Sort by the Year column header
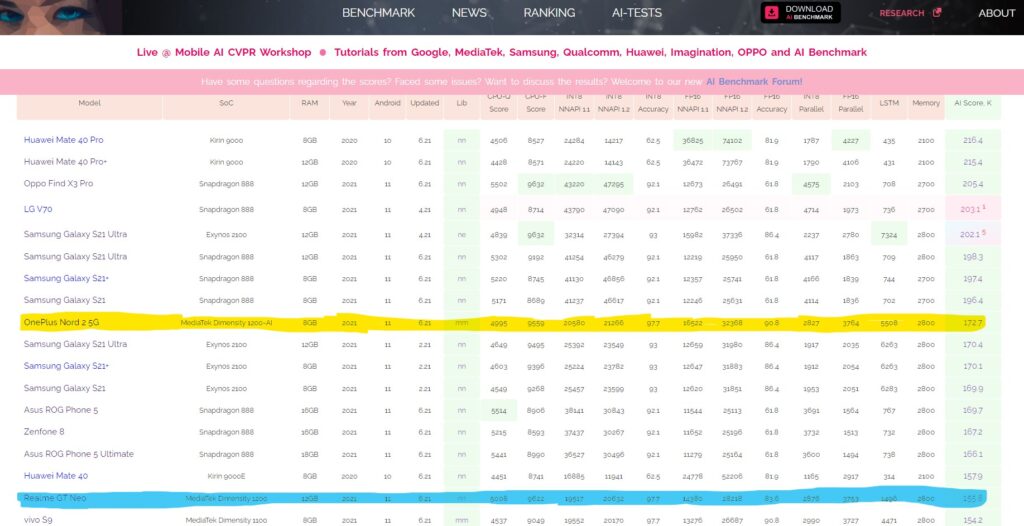 (x=349, y=103)
